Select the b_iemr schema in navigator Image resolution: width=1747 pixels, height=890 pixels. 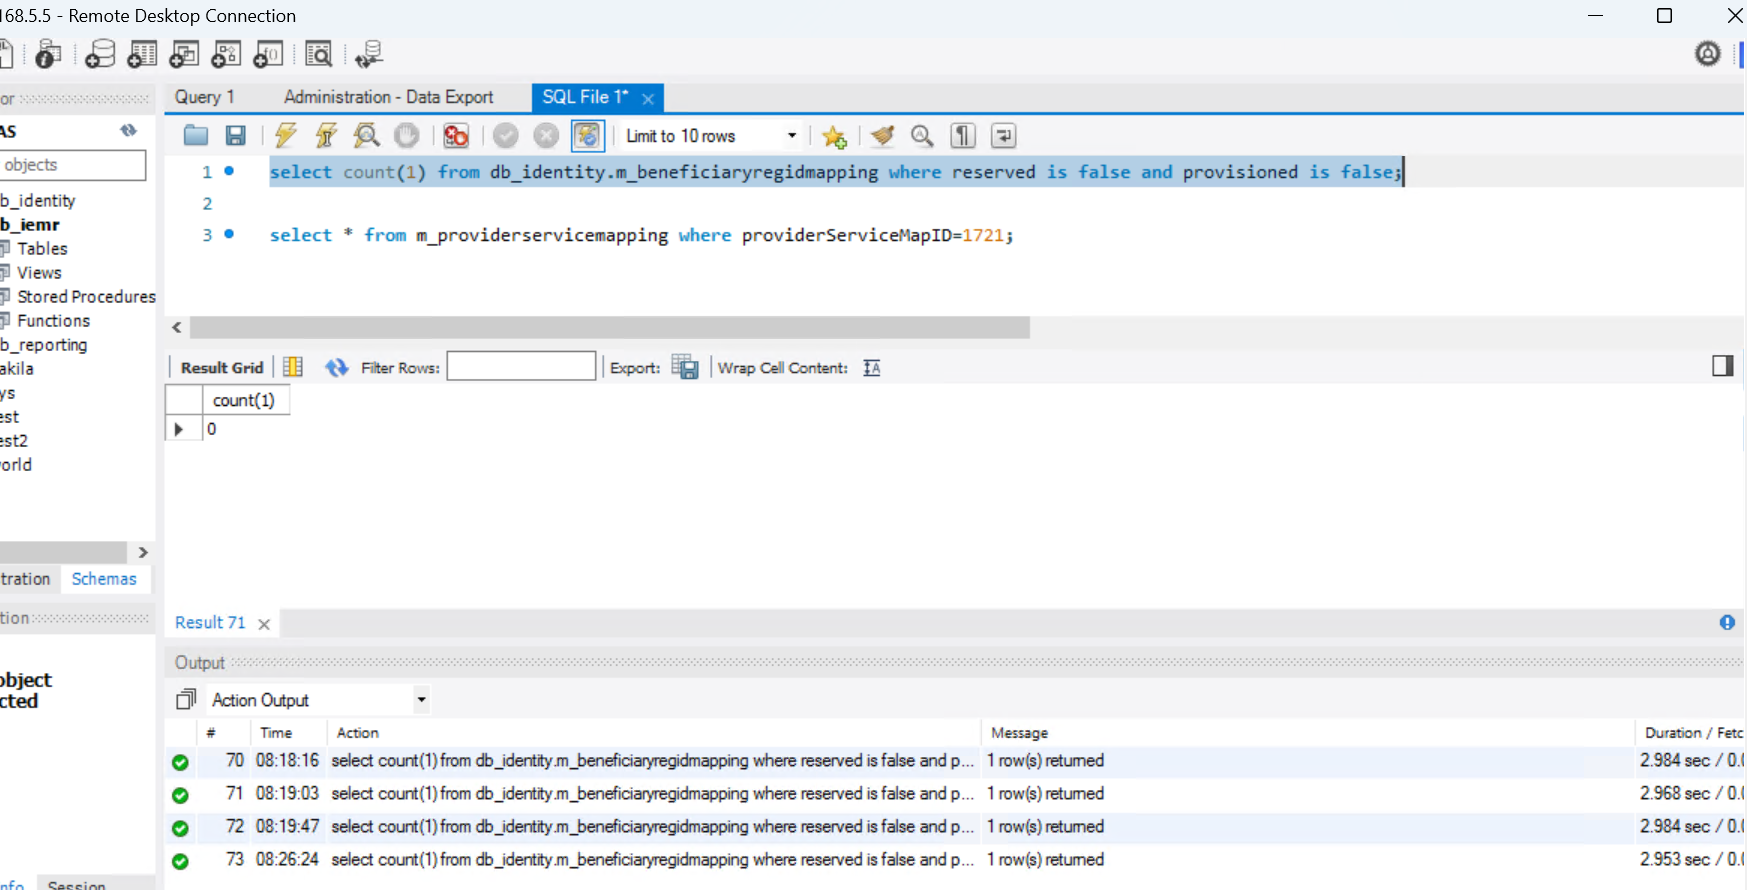(x=30, y=225)
